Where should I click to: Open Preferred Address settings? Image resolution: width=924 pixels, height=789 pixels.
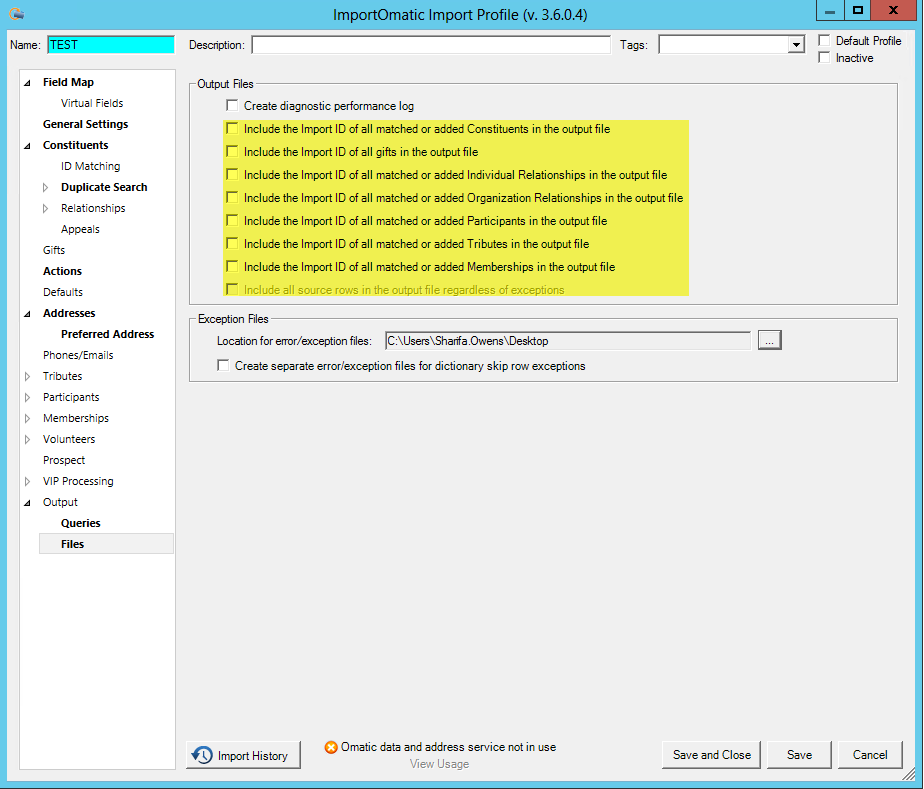point(107,334)
